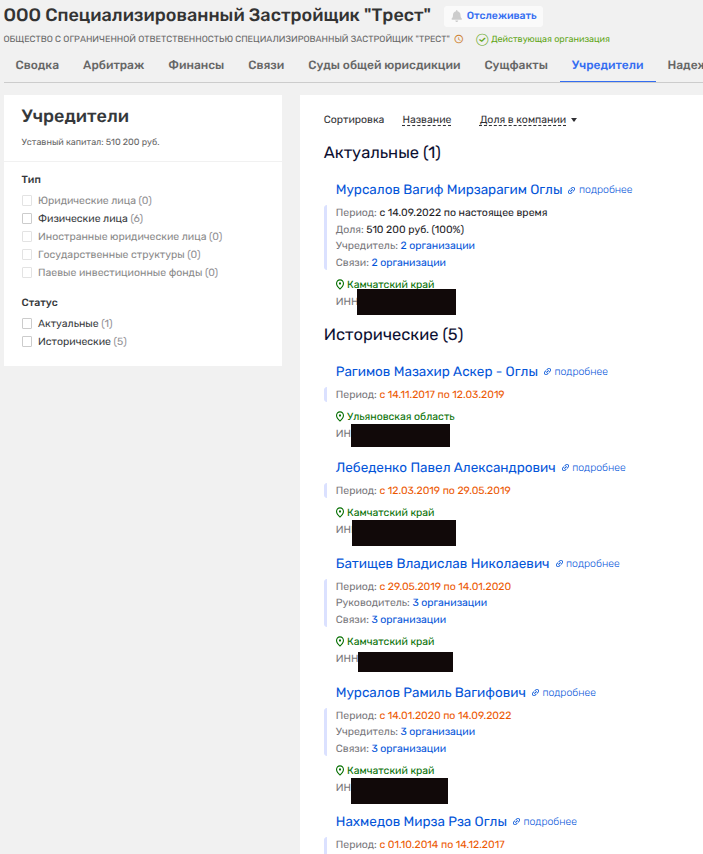703x854 pixels.
Task: Sort founders by Название
Action: [426, 120]
